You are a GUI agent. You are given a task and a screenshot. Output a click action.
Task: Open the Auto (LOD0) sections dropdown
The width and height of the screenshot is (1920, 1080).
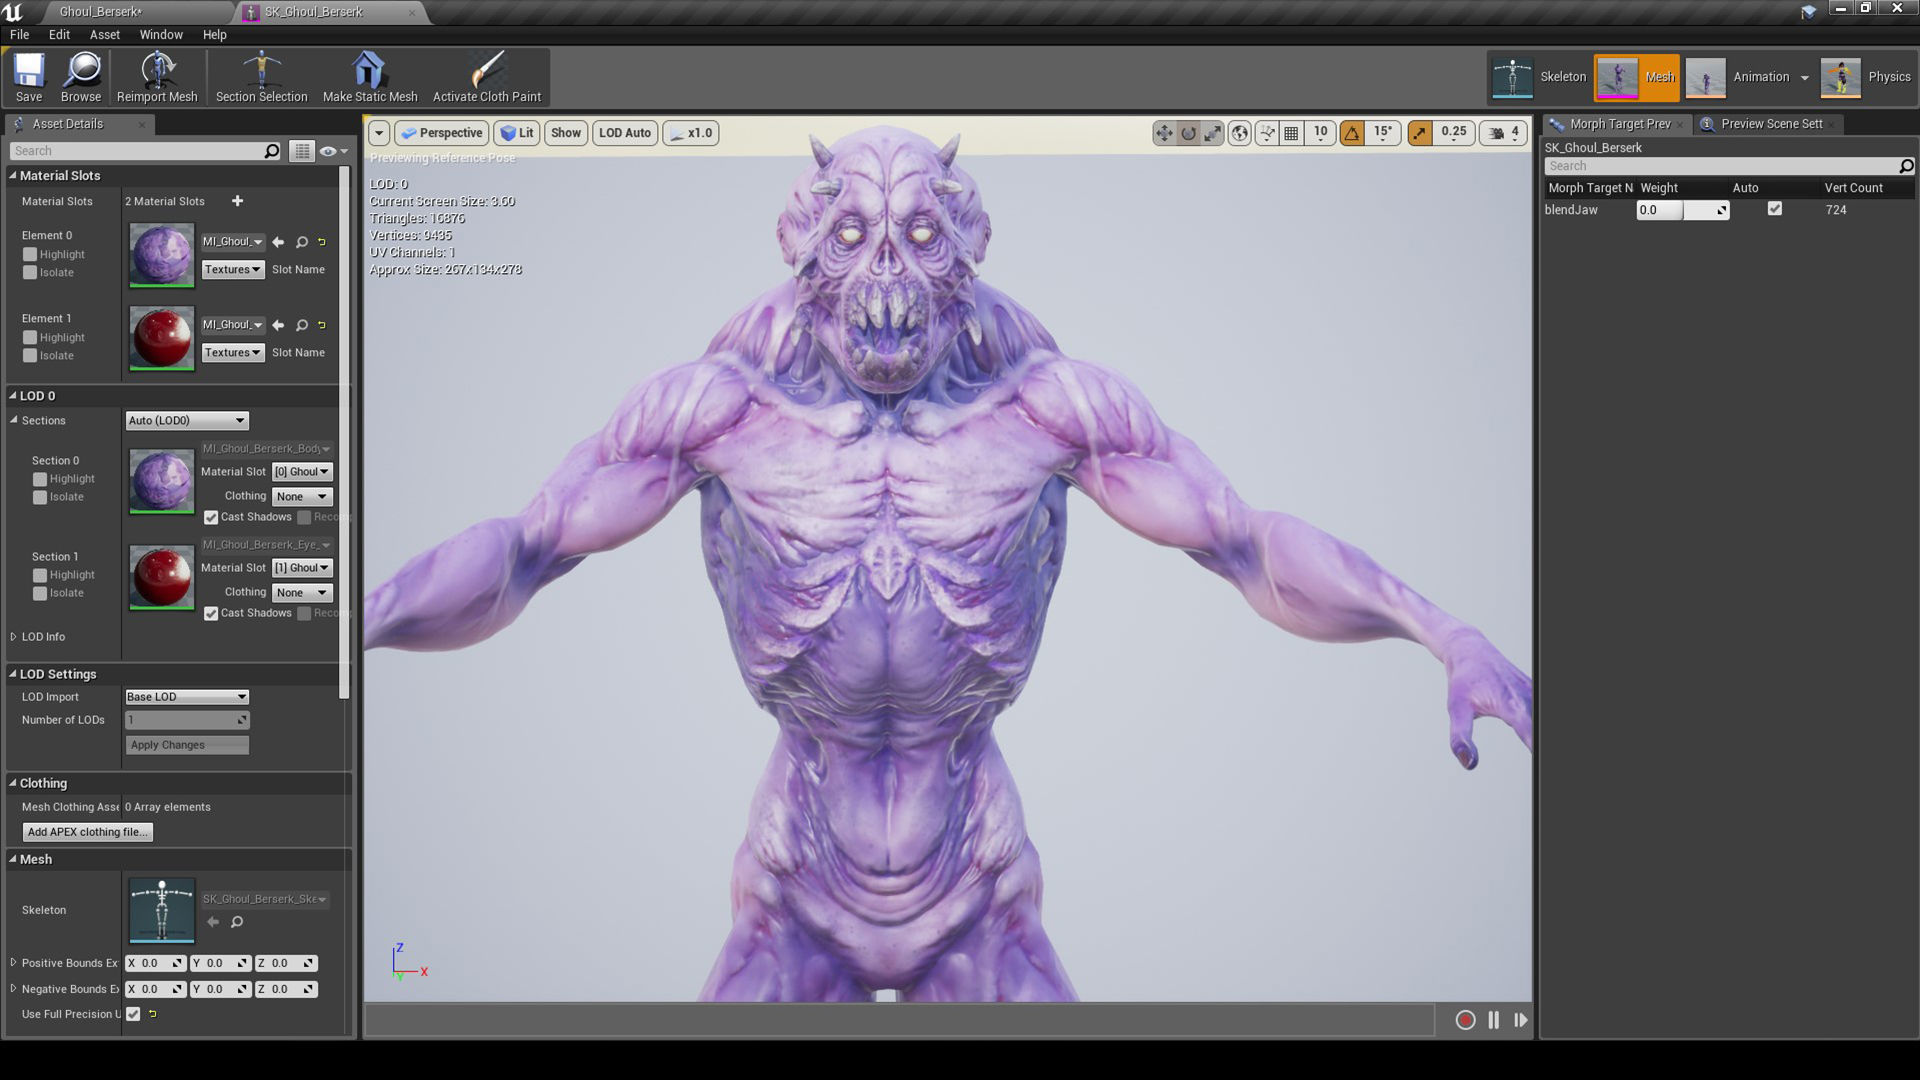coord(187,421)
